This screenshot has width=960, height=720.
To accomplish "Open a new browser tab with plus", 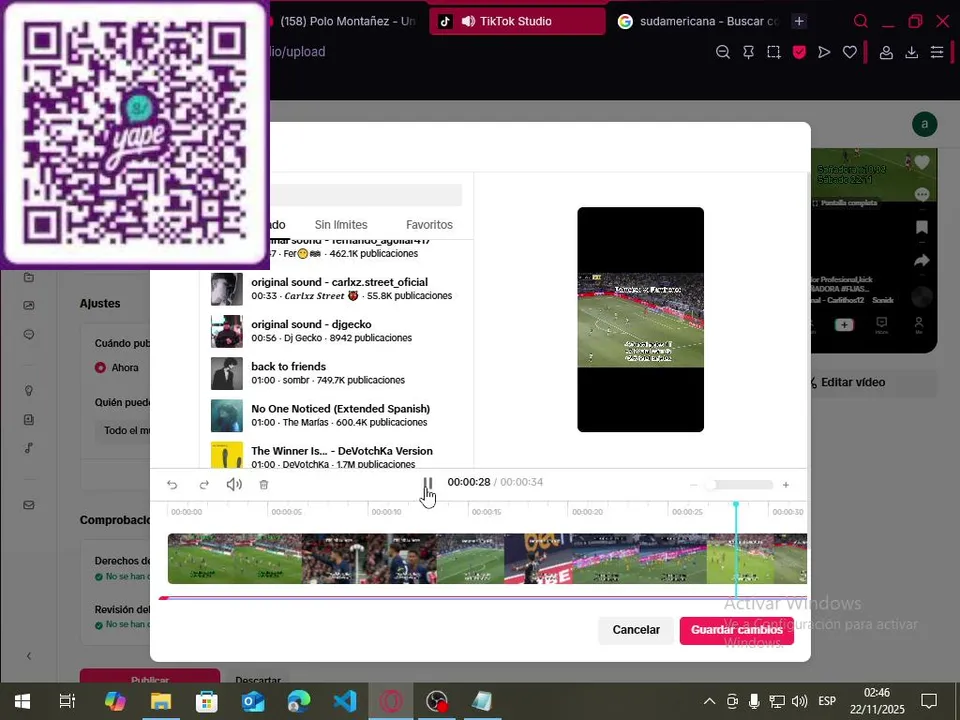I will [x=799, y=21].
